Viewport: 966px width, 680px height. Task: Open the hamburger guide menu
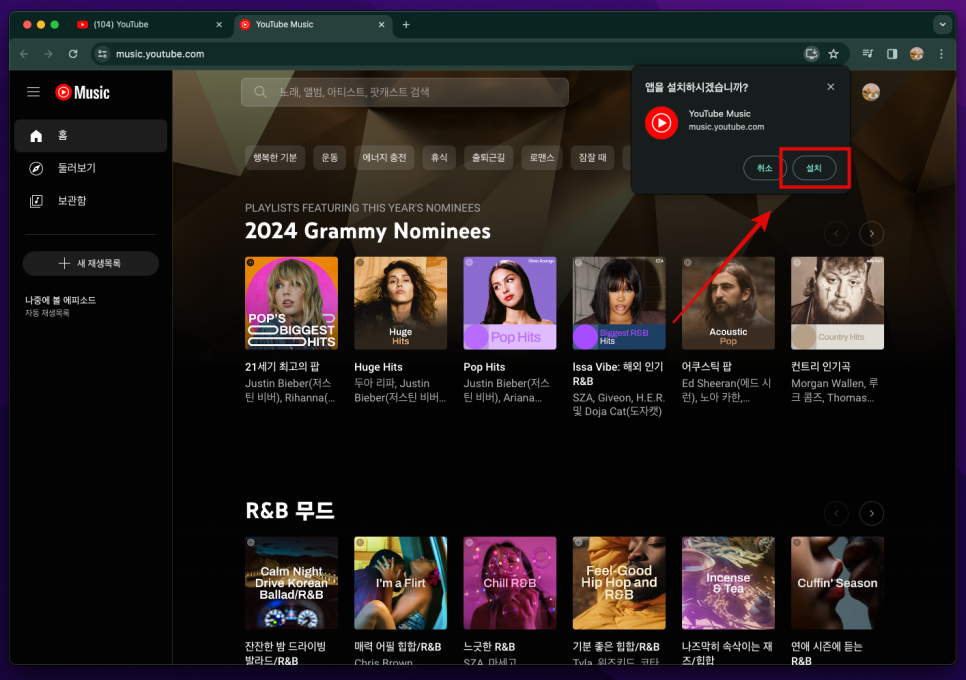click(x=33, y=92)
